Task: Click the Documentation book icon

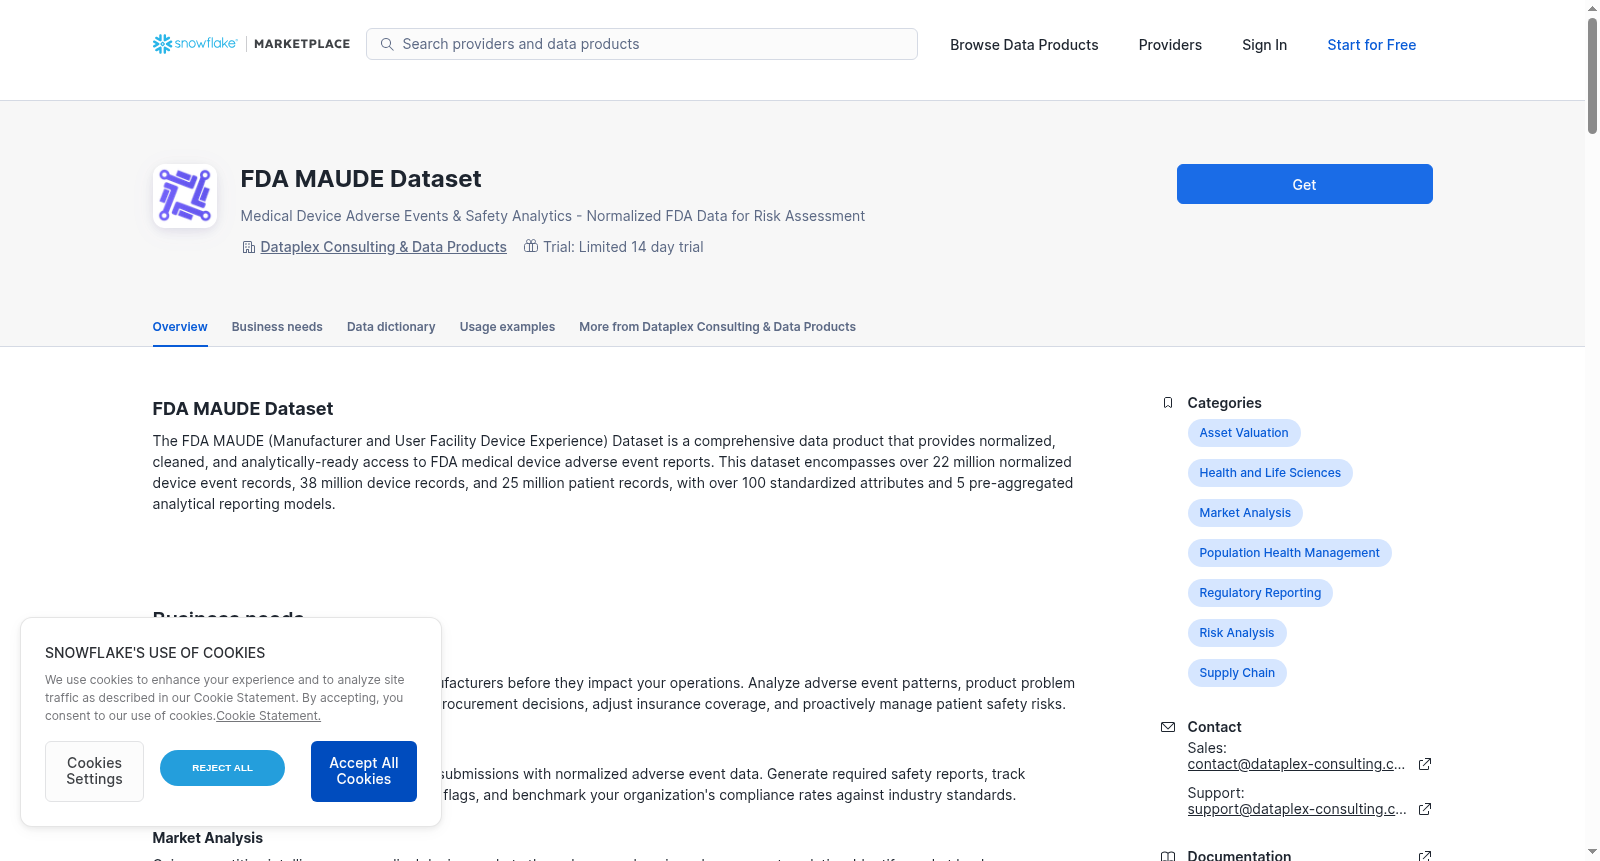Action: coord(1168,856)
